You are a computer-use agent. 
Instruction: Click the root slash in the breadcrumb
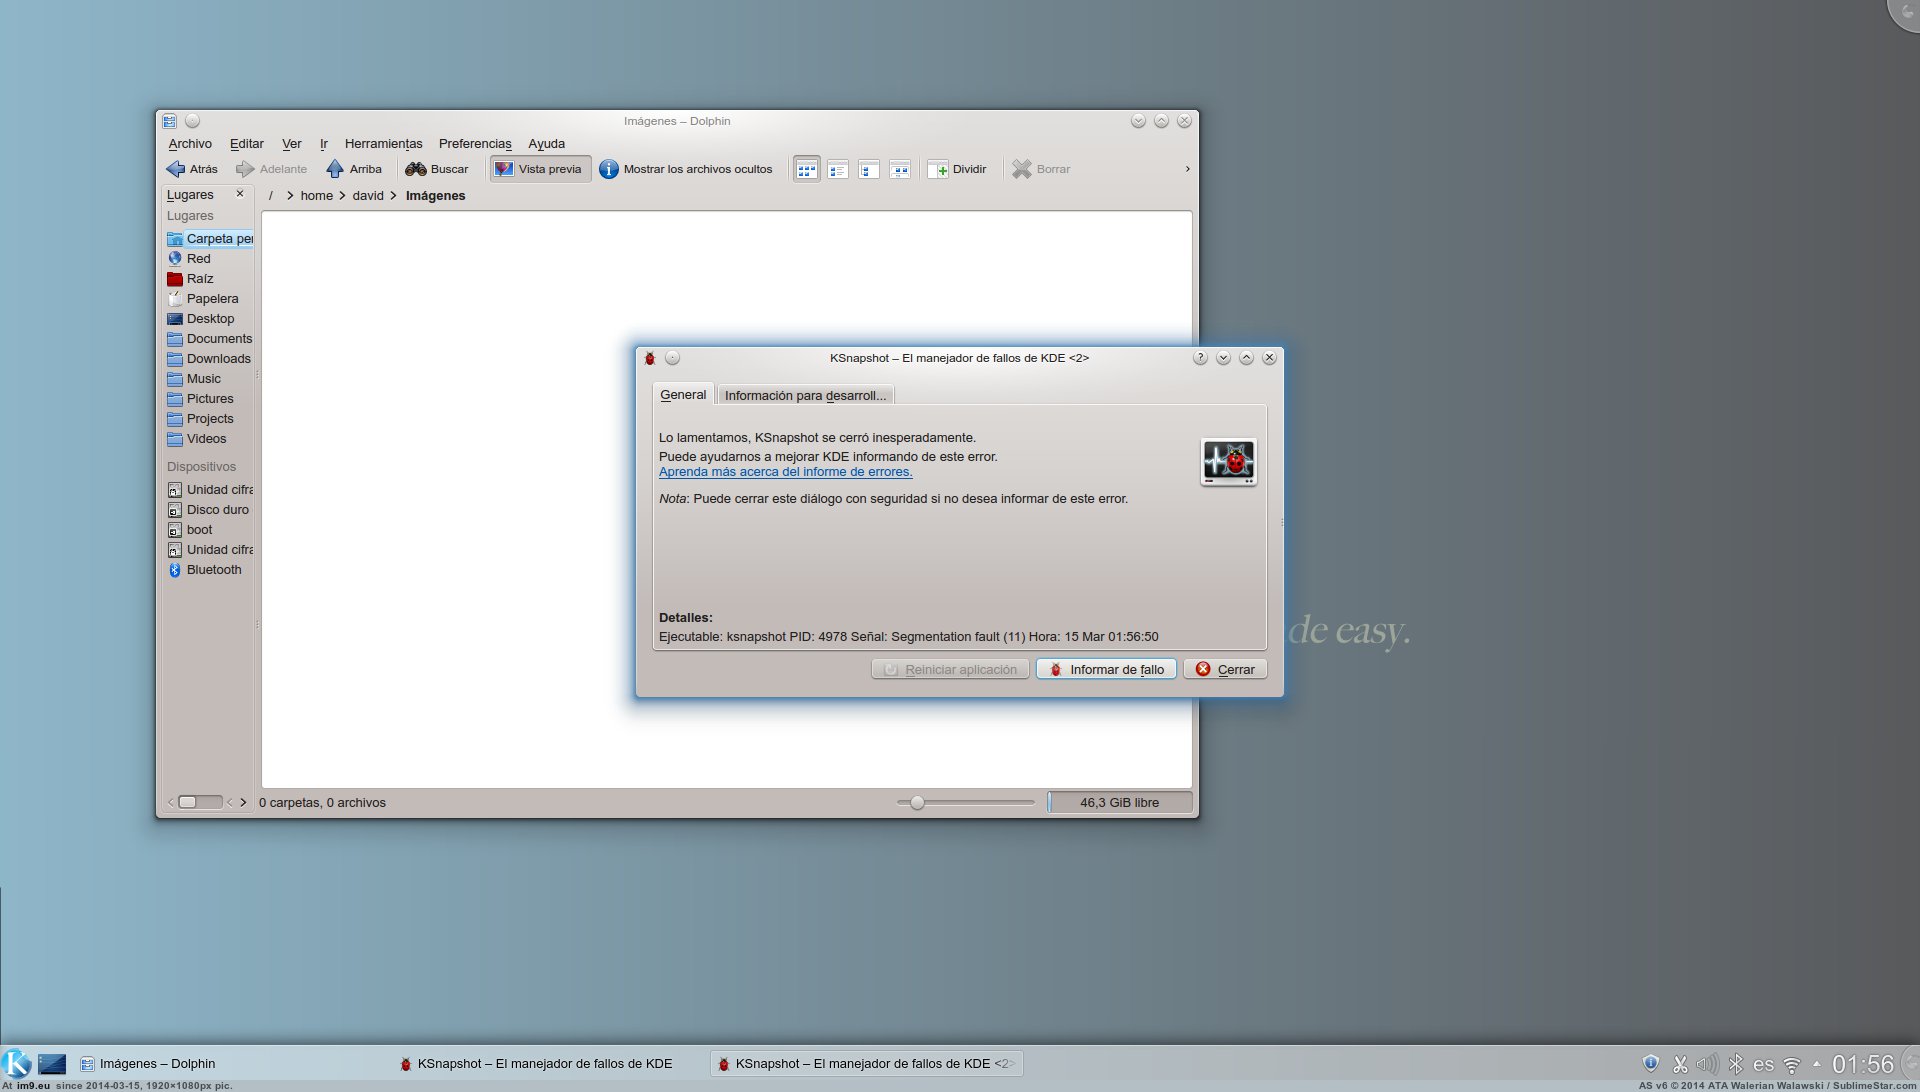pos(270,196)
